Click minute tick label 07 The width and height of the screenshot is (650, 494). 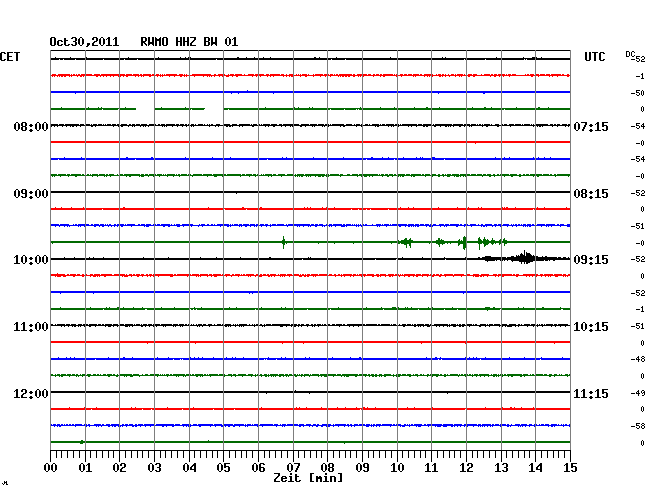293,467
